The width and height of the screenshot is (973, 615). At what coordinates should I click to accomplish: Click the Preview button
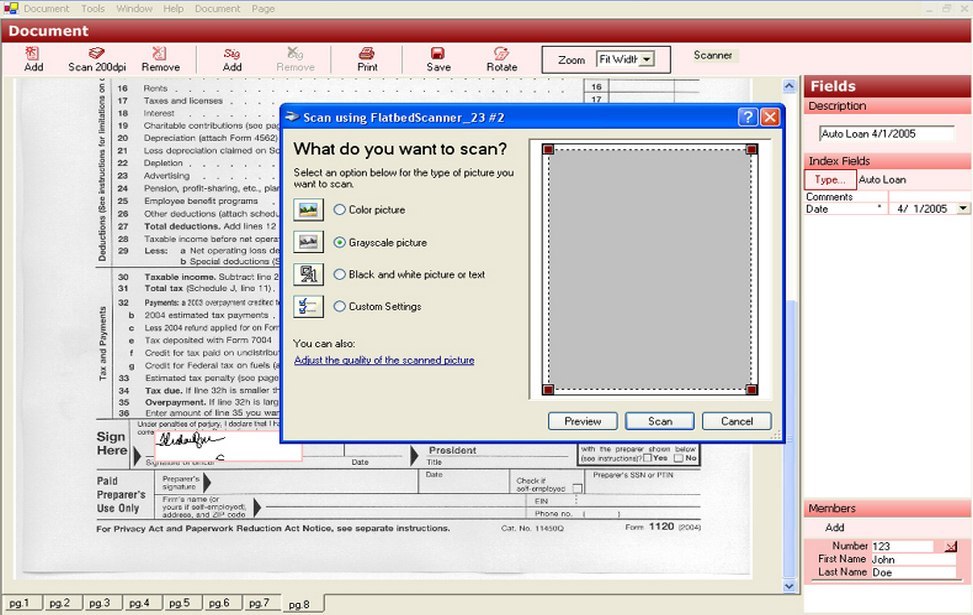pyautogui.click(x=582, y=421)
